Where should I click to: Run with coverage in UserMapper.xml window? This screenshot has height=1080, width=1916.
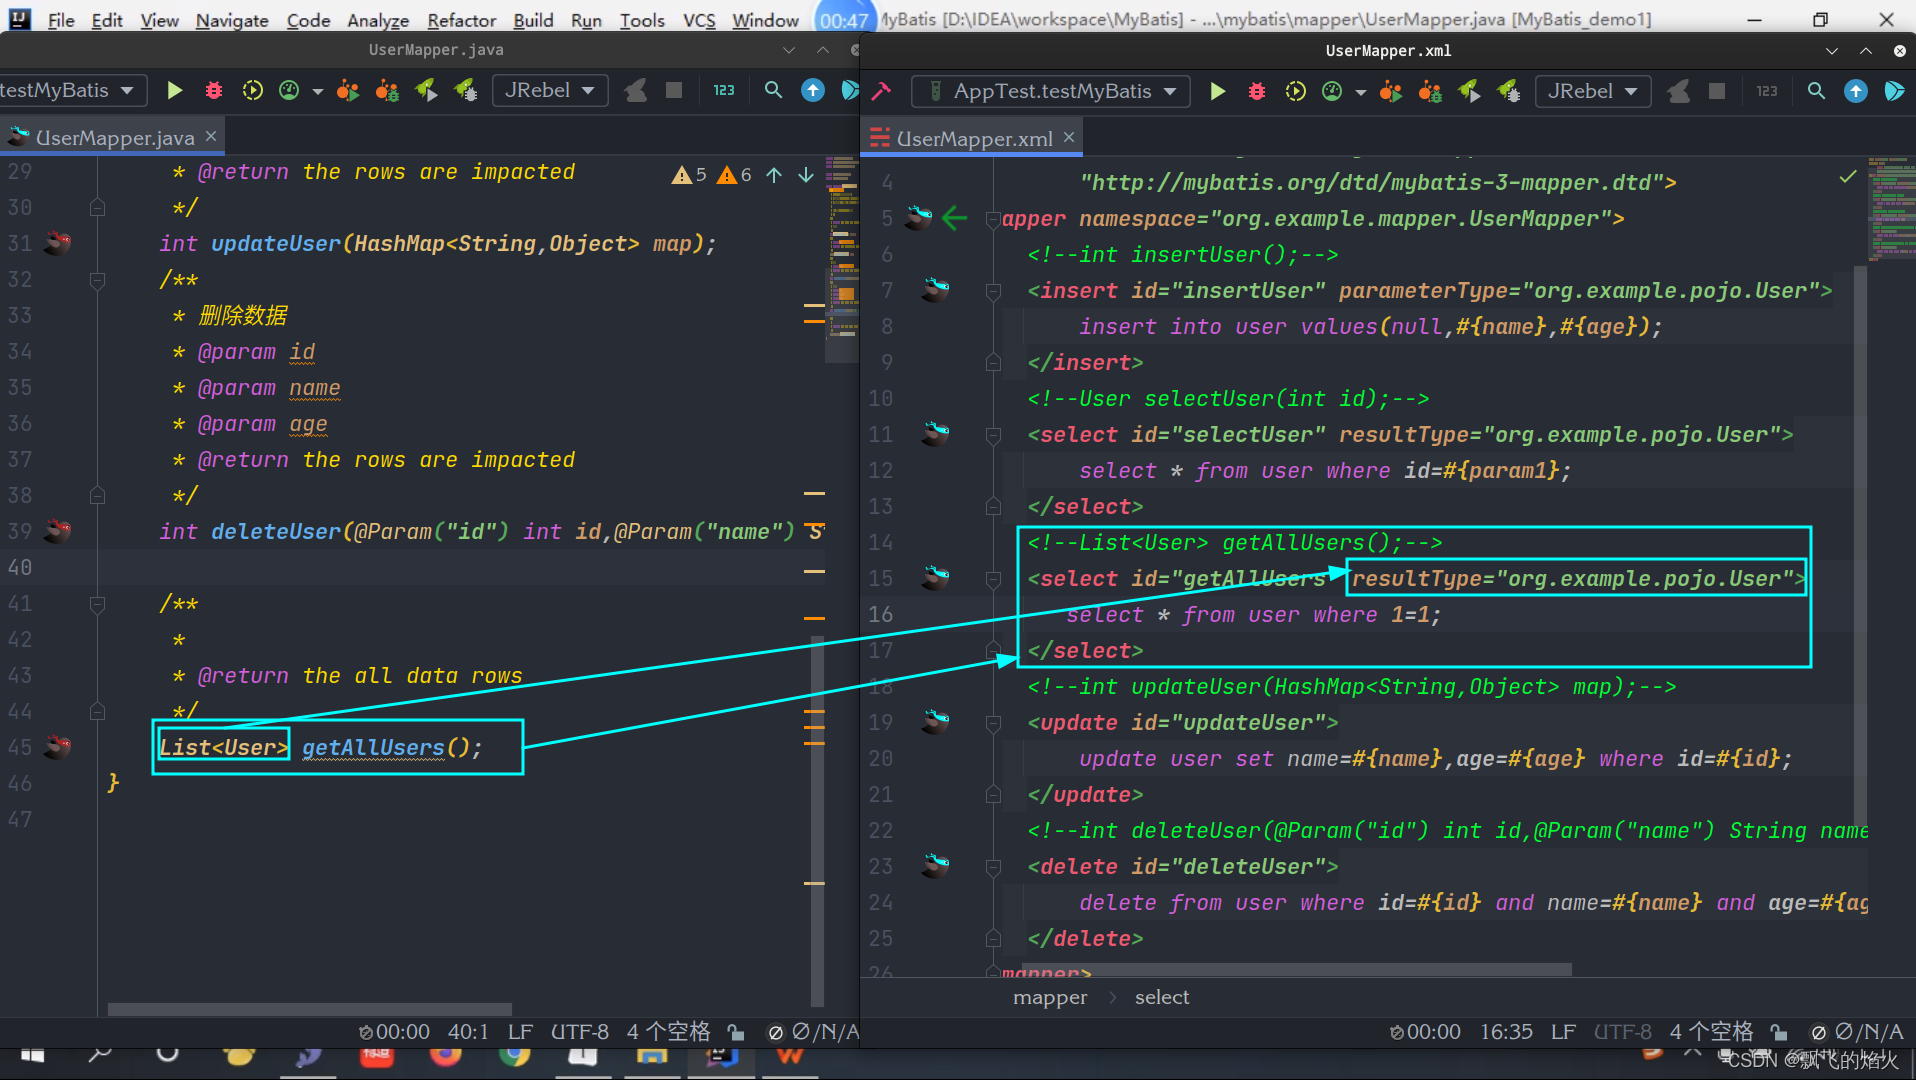(1295, 92)
